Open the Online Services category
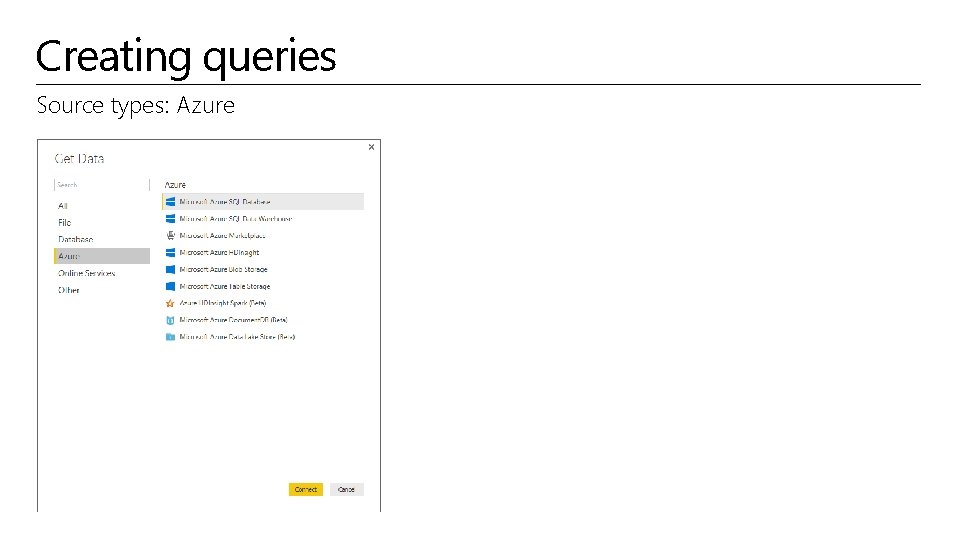The width and height of the screenshot is (960, 540). (x=86, y=273)
